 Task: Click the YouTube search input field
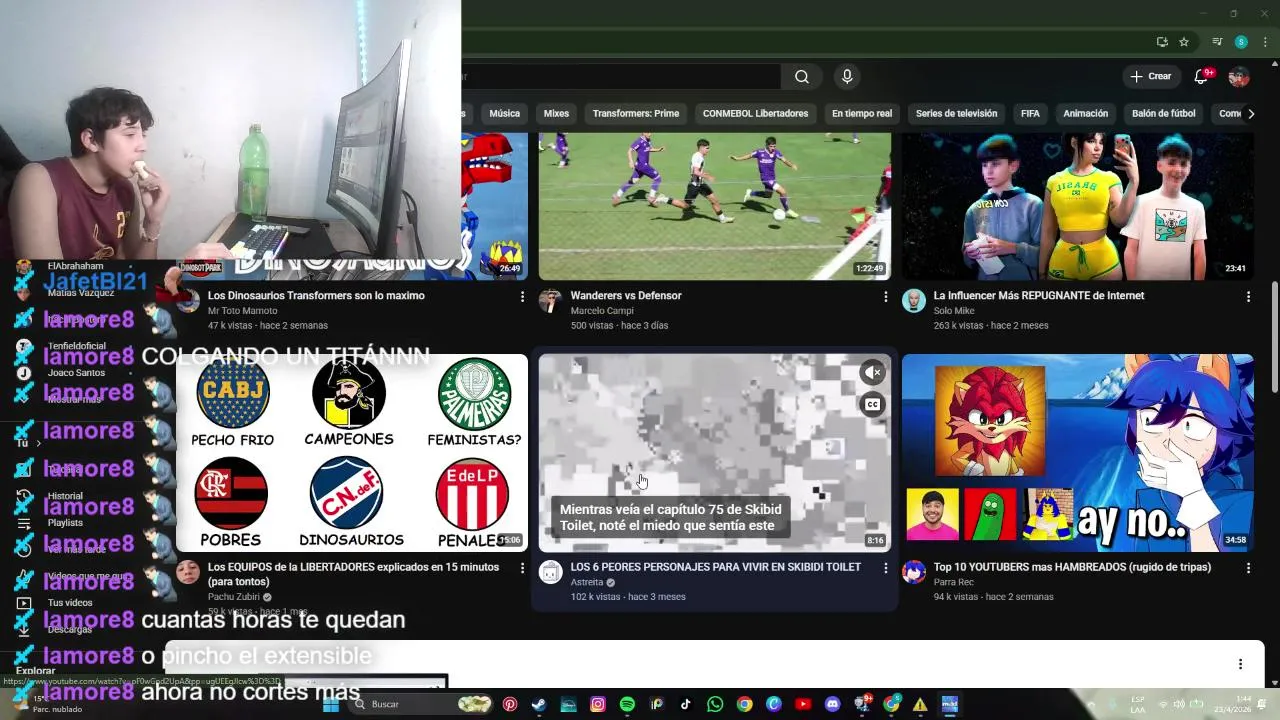point(620,77)
